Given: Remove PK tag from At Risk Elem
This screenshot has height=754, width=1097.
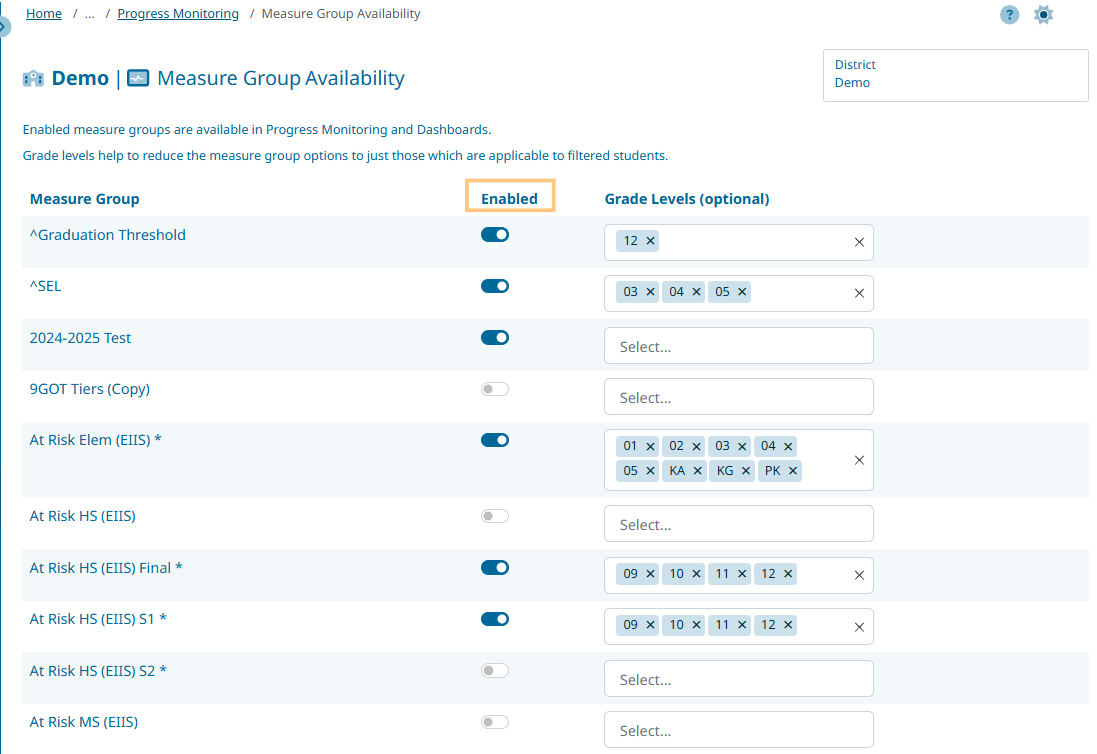Looking at the screenshot, I should 793,471.
